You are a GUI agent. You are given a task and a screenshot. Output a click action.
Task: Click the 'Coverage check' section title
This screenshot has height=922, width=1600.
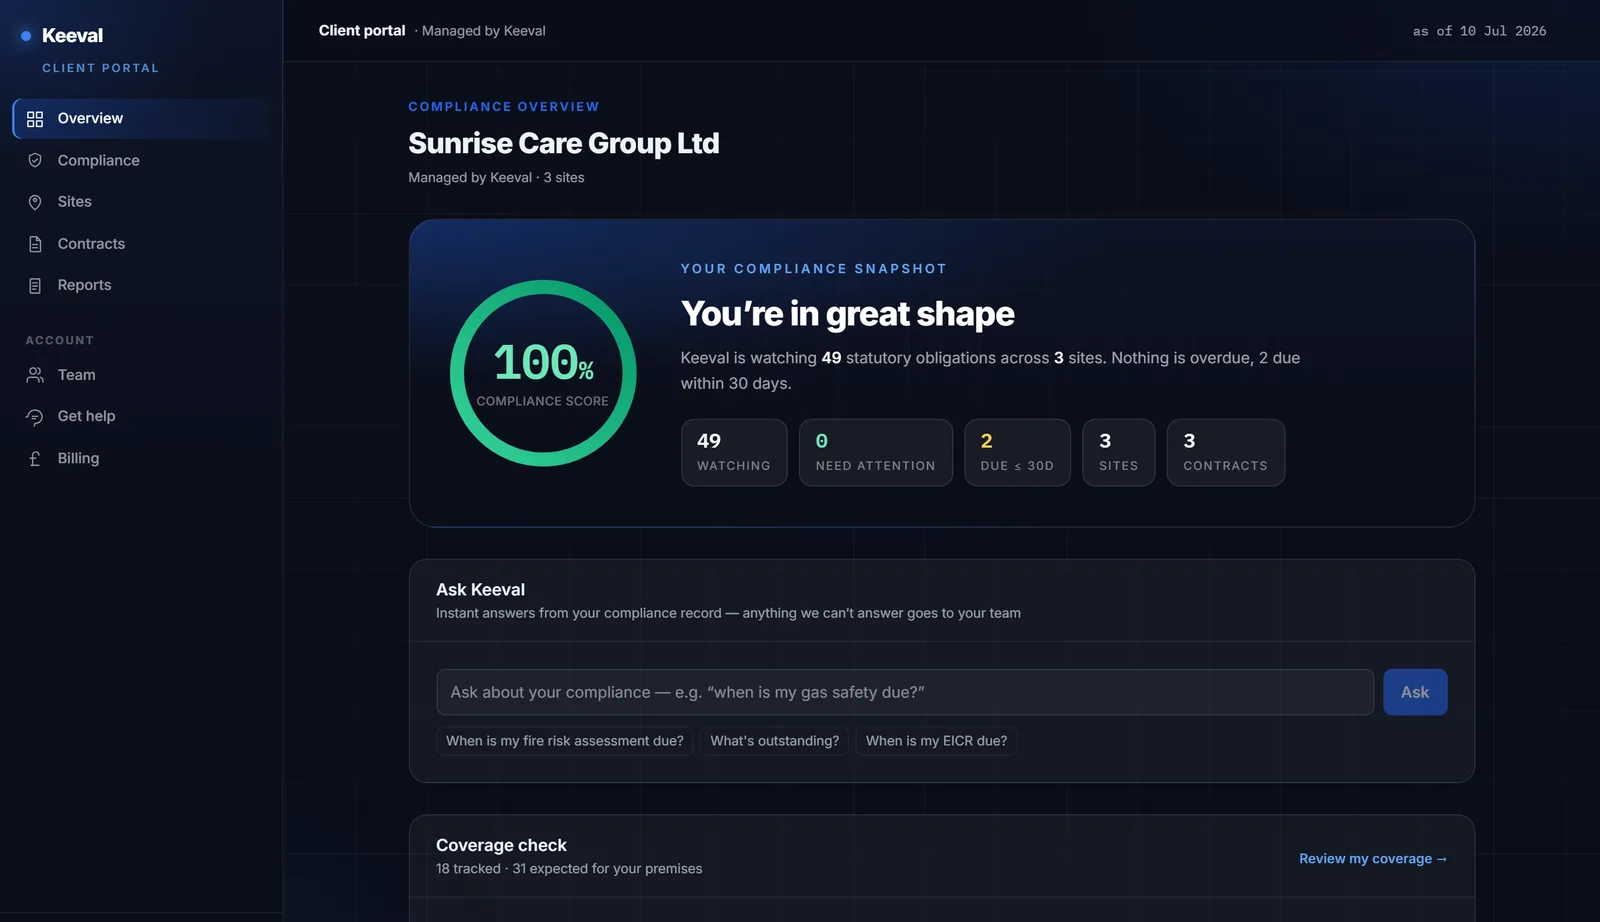[501, 846]
